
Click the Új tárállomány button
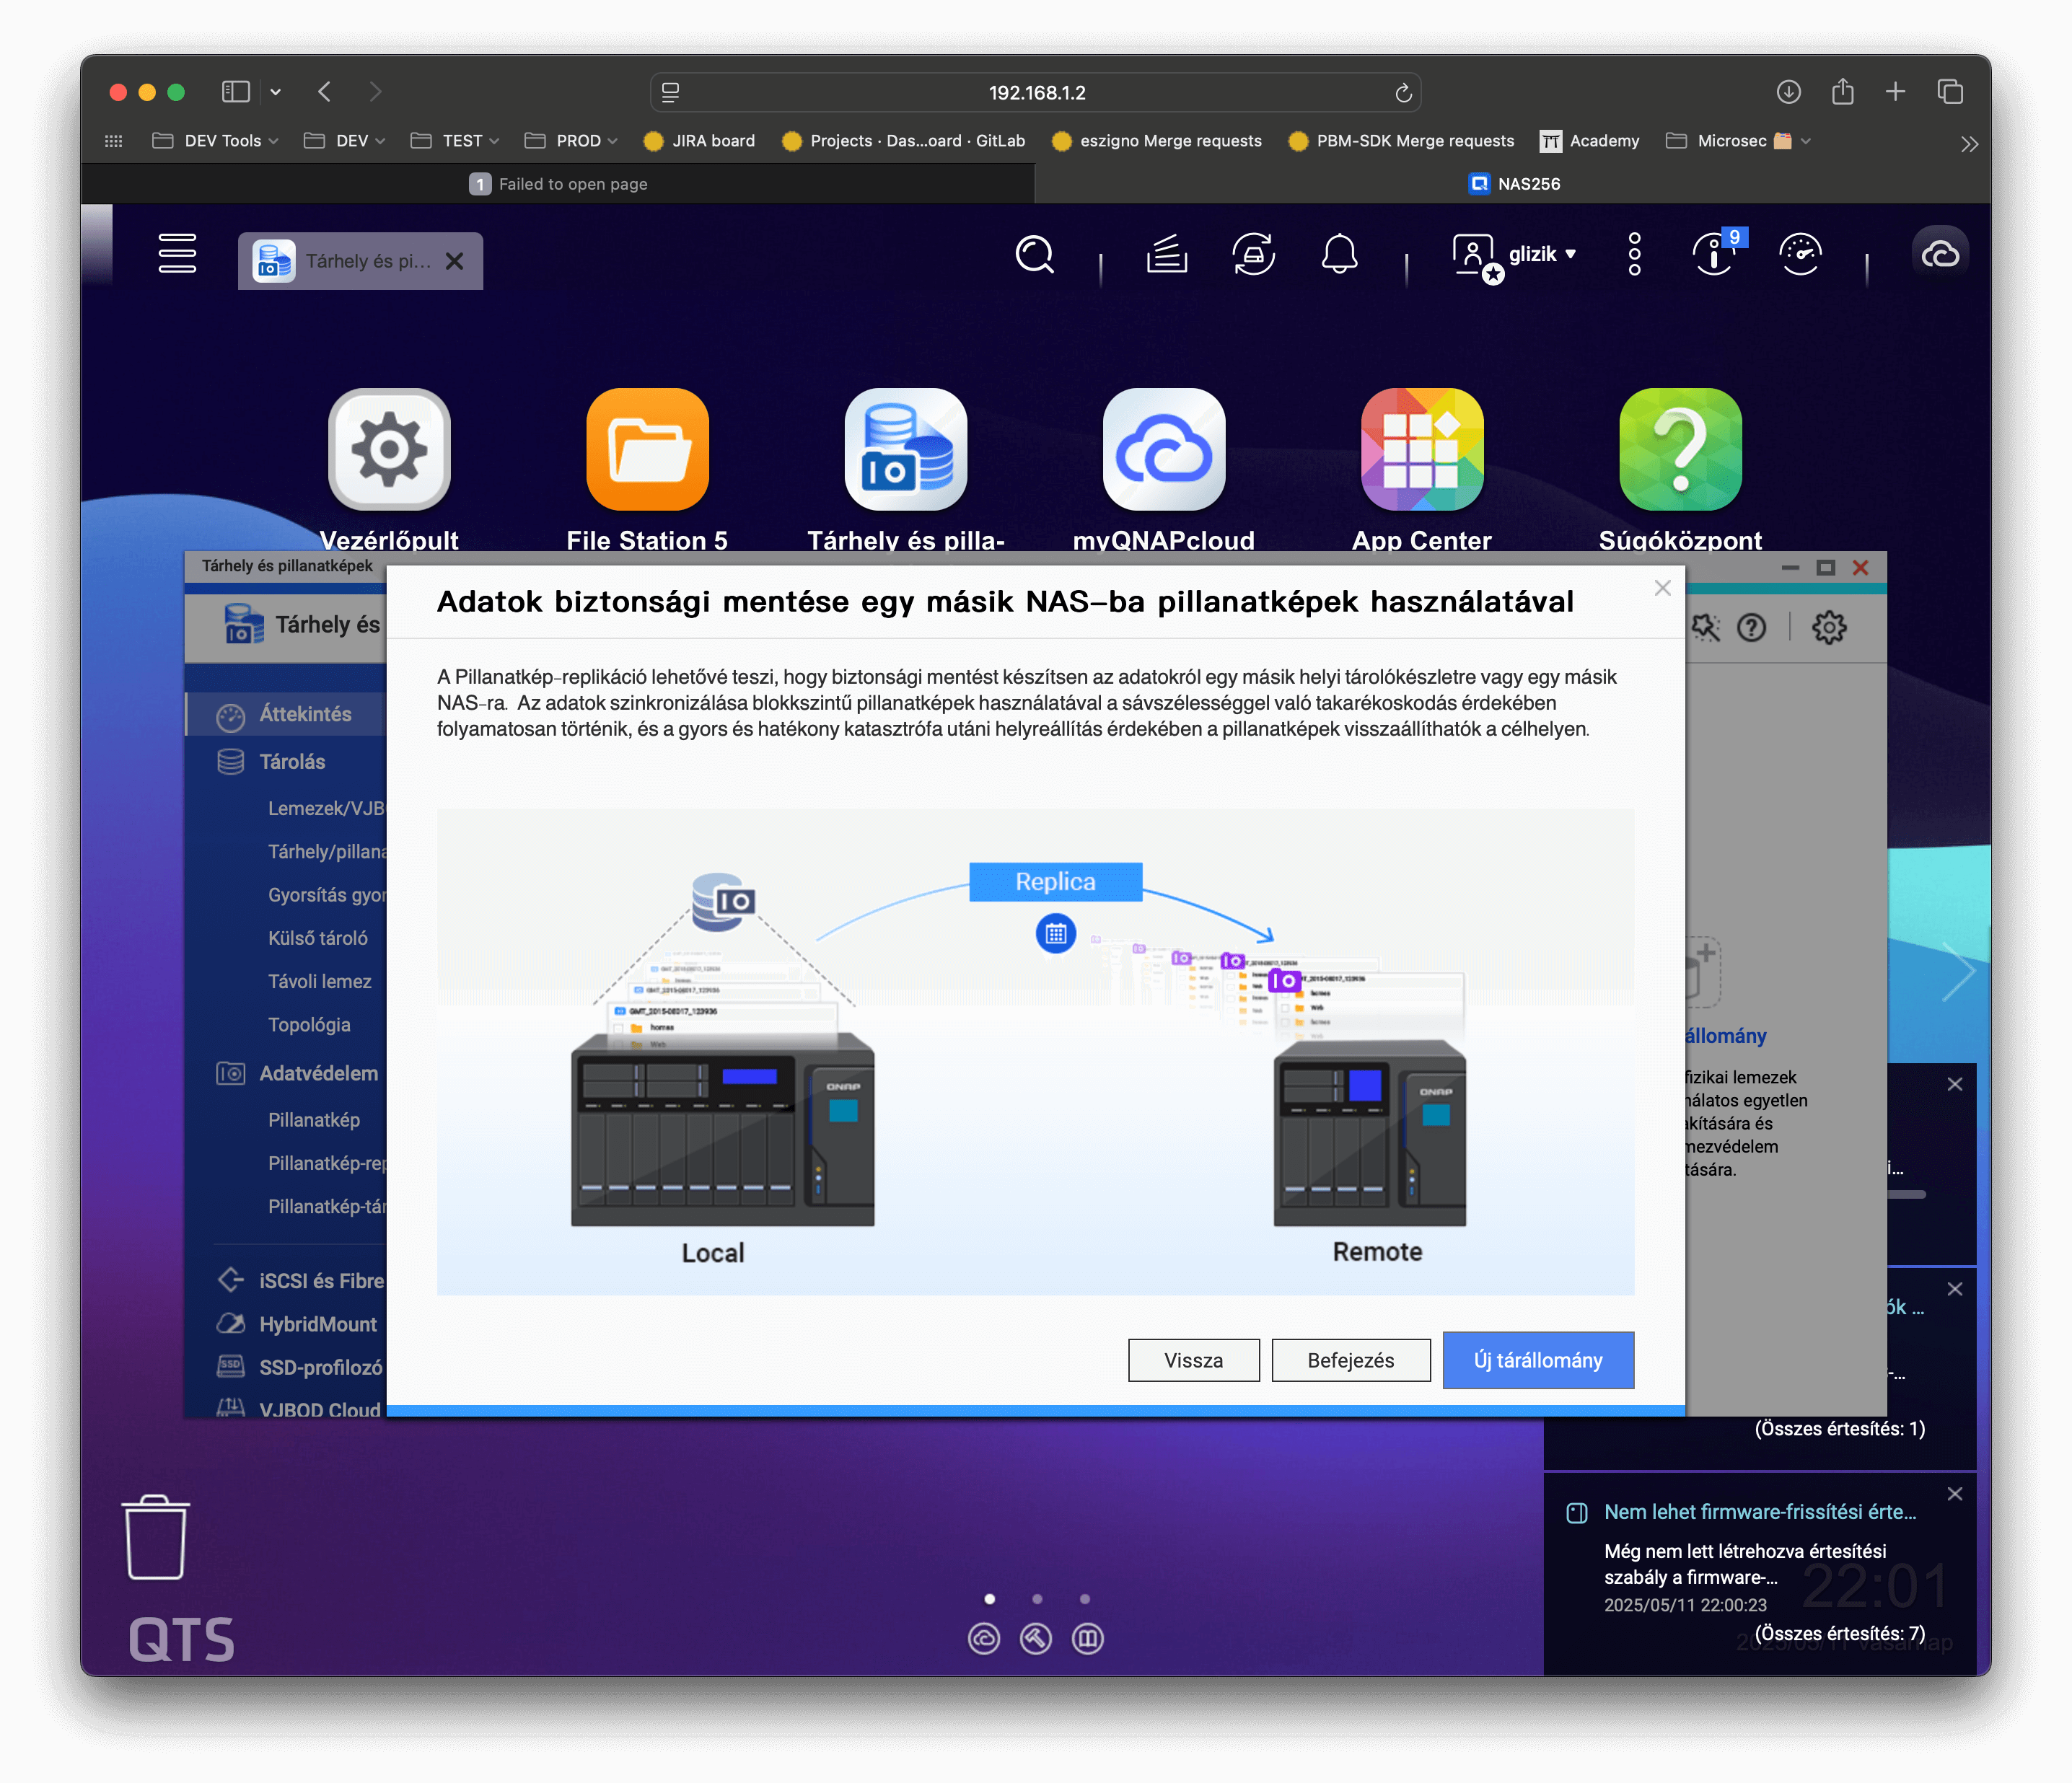pos(1537,1360)
